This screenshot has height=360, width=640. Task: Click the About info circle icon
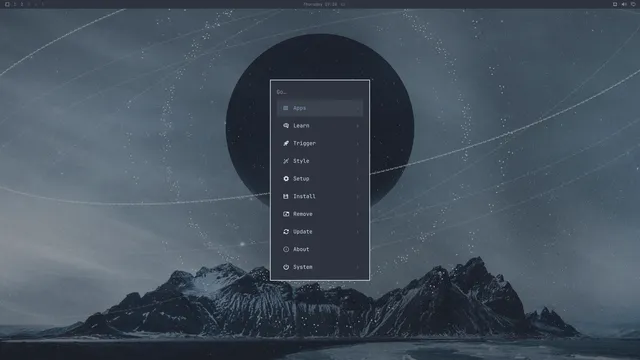pos(286,249)
